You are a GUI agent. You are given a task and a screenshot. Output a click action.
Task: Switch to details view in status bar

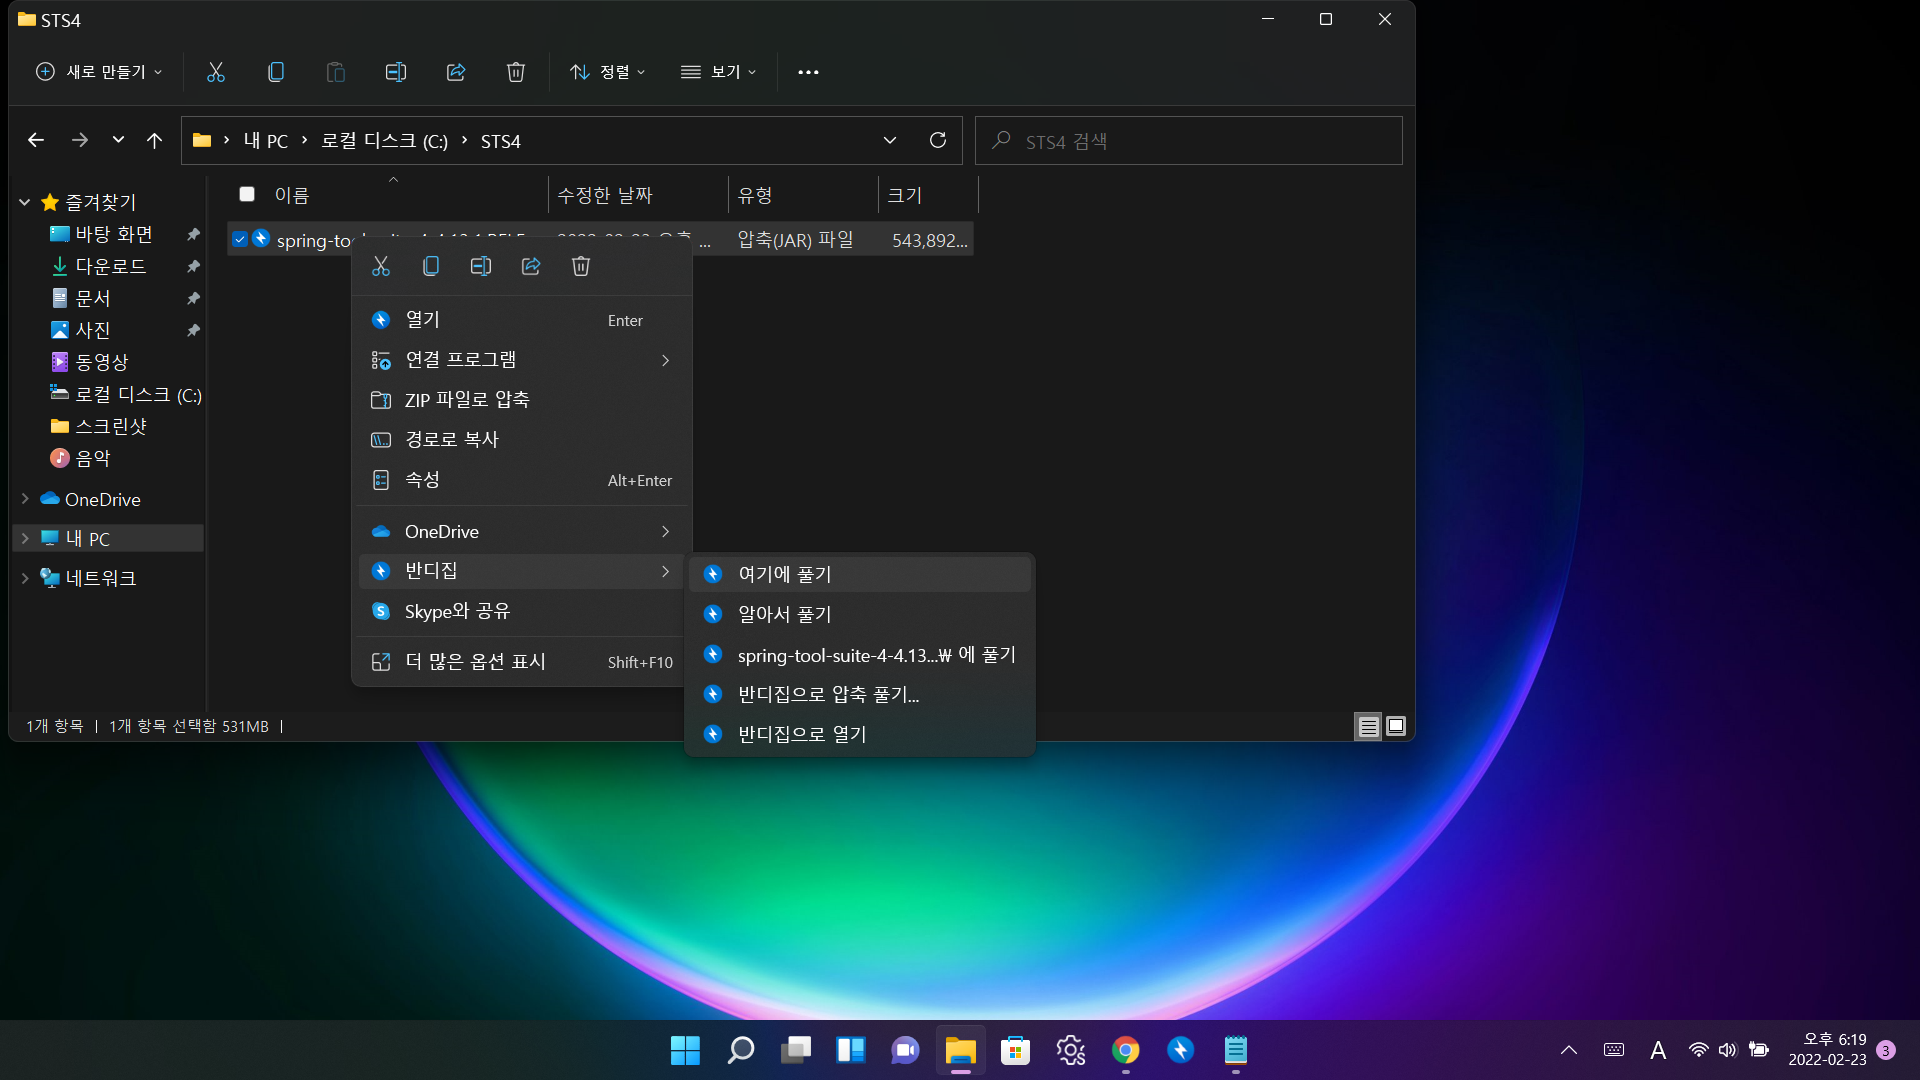click(x=1368, y=726)
